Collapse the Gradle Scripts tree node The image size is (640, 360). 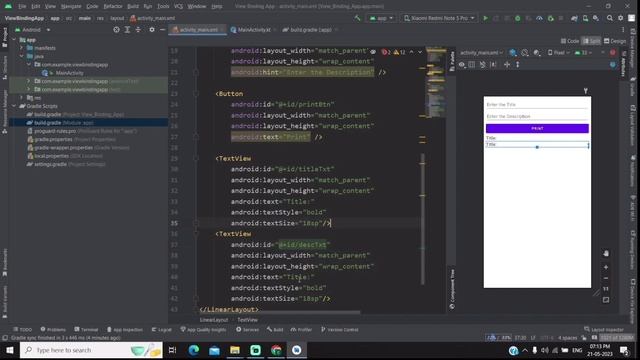(14, 106)
